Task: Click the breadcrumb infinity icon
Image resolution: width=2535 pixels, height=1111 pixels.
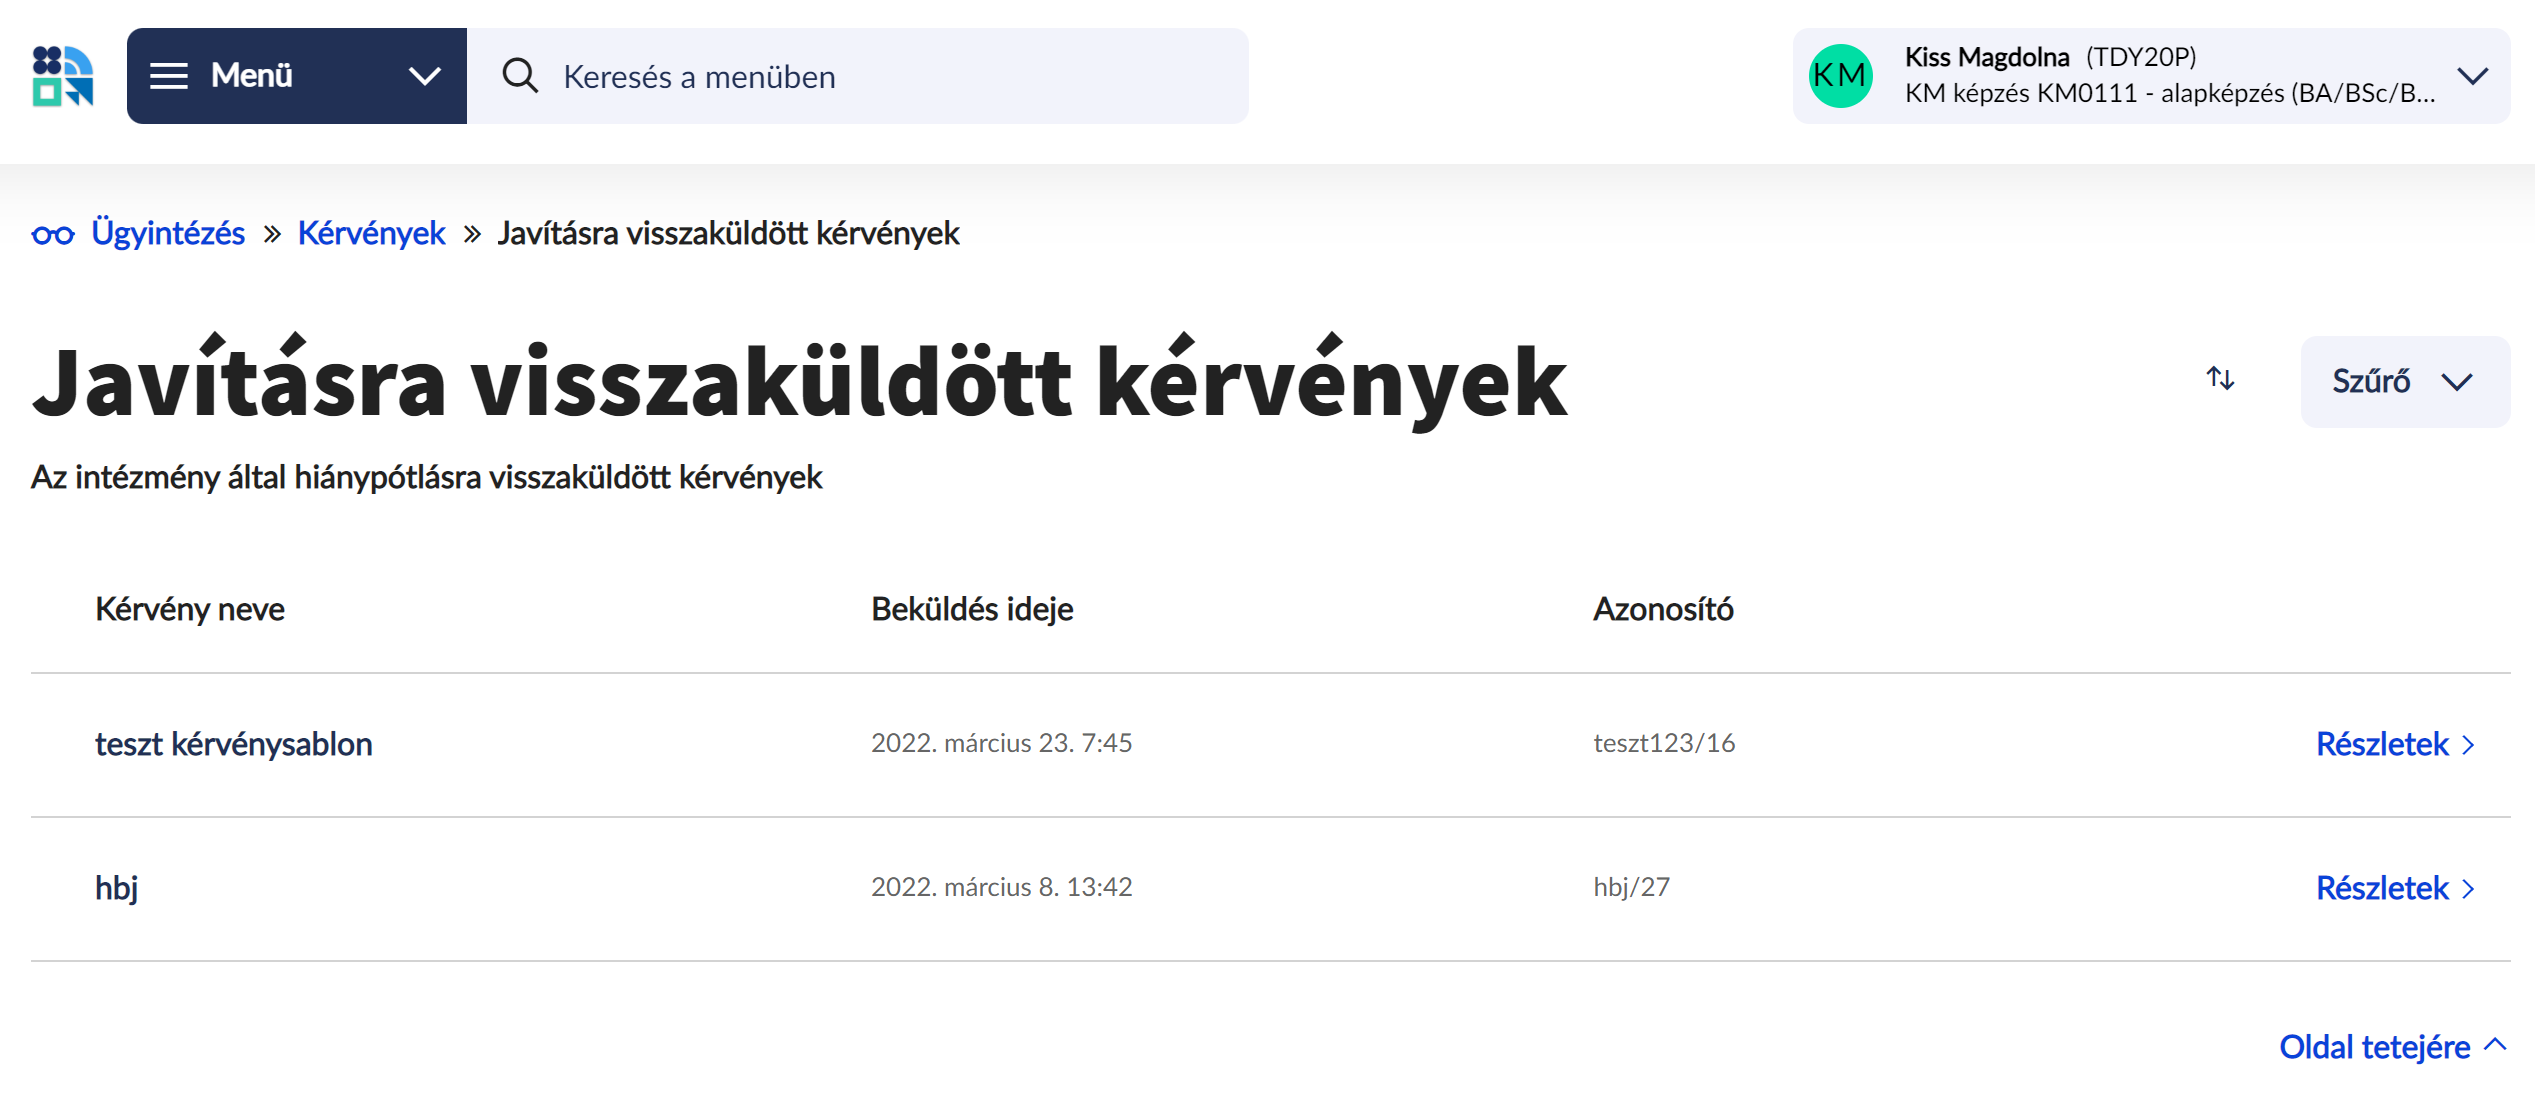Action: [x=53, y=232]
